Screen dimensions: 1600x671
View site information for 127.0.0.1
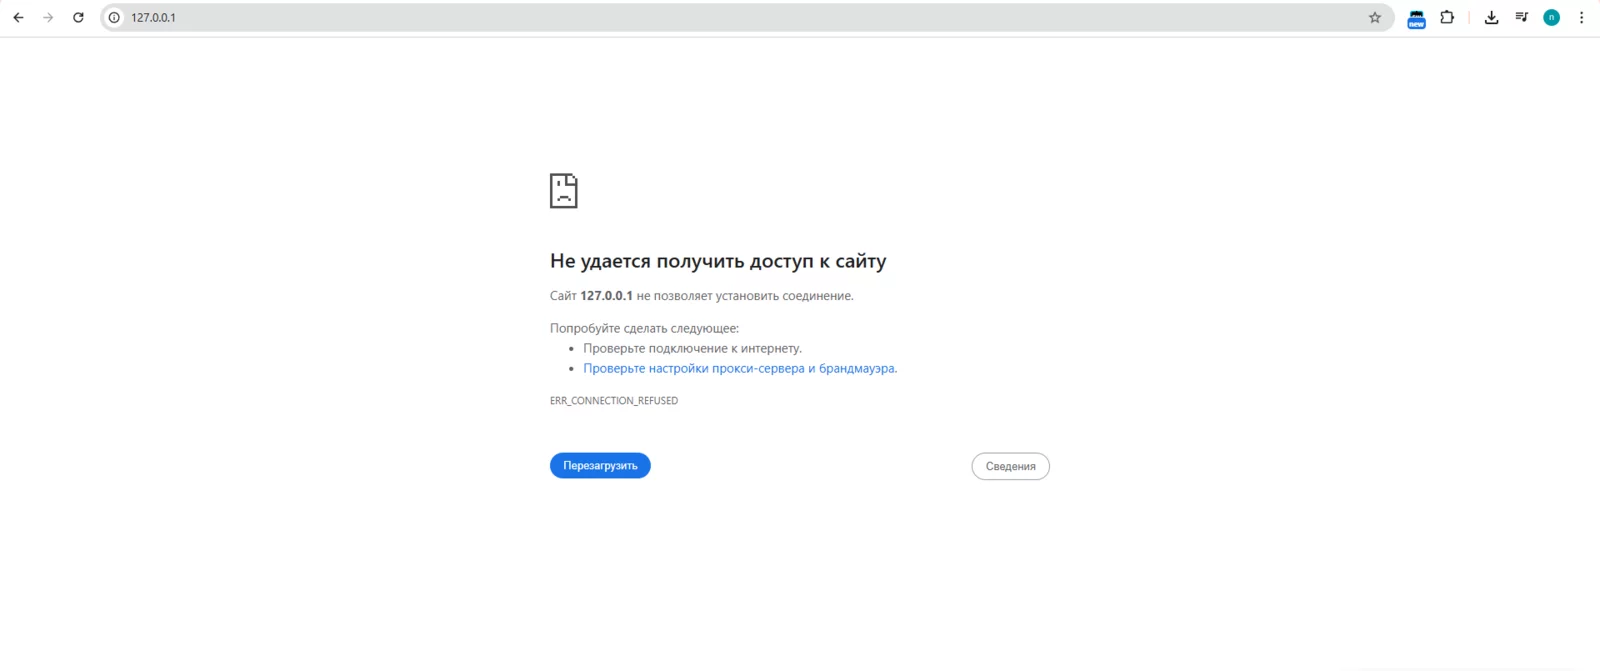coord(114,17)
